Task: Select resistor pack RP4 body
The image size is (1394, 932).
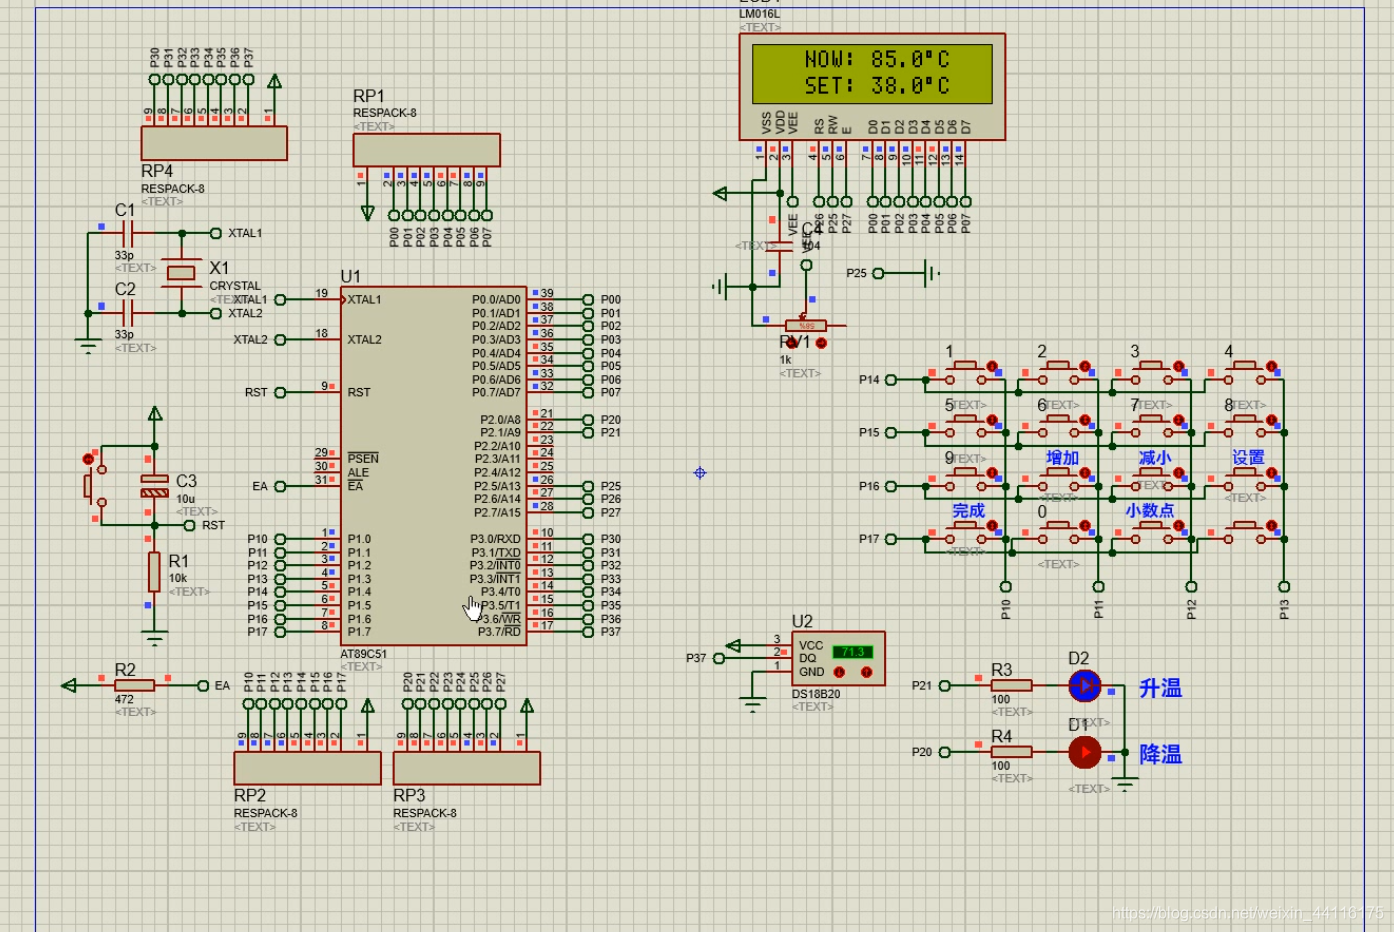Action: tap(214, 143)
